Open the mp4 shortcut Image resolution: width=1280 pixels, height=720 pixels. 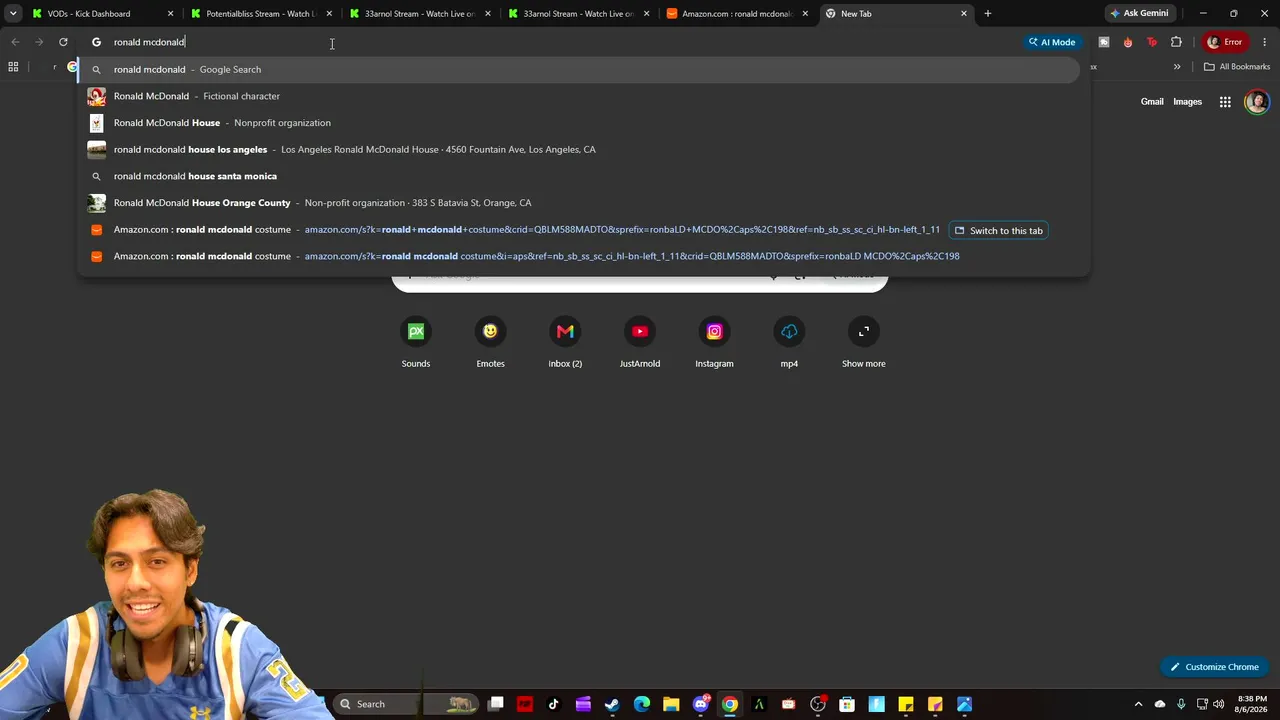(789, 342)
